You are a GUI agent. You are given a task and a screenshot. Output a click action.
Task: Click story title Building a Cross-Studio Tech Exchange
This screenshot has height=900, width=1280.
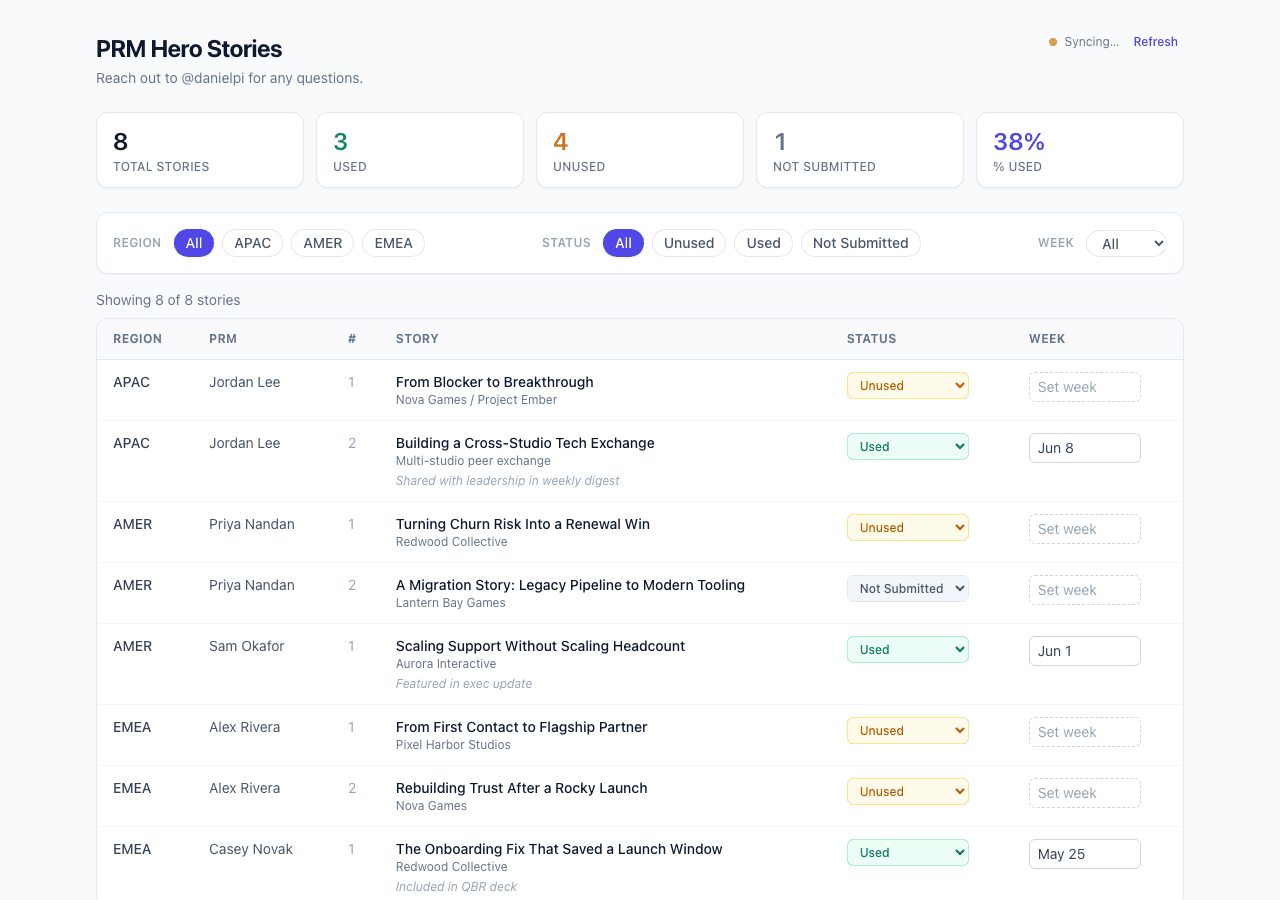pos(525,443)
